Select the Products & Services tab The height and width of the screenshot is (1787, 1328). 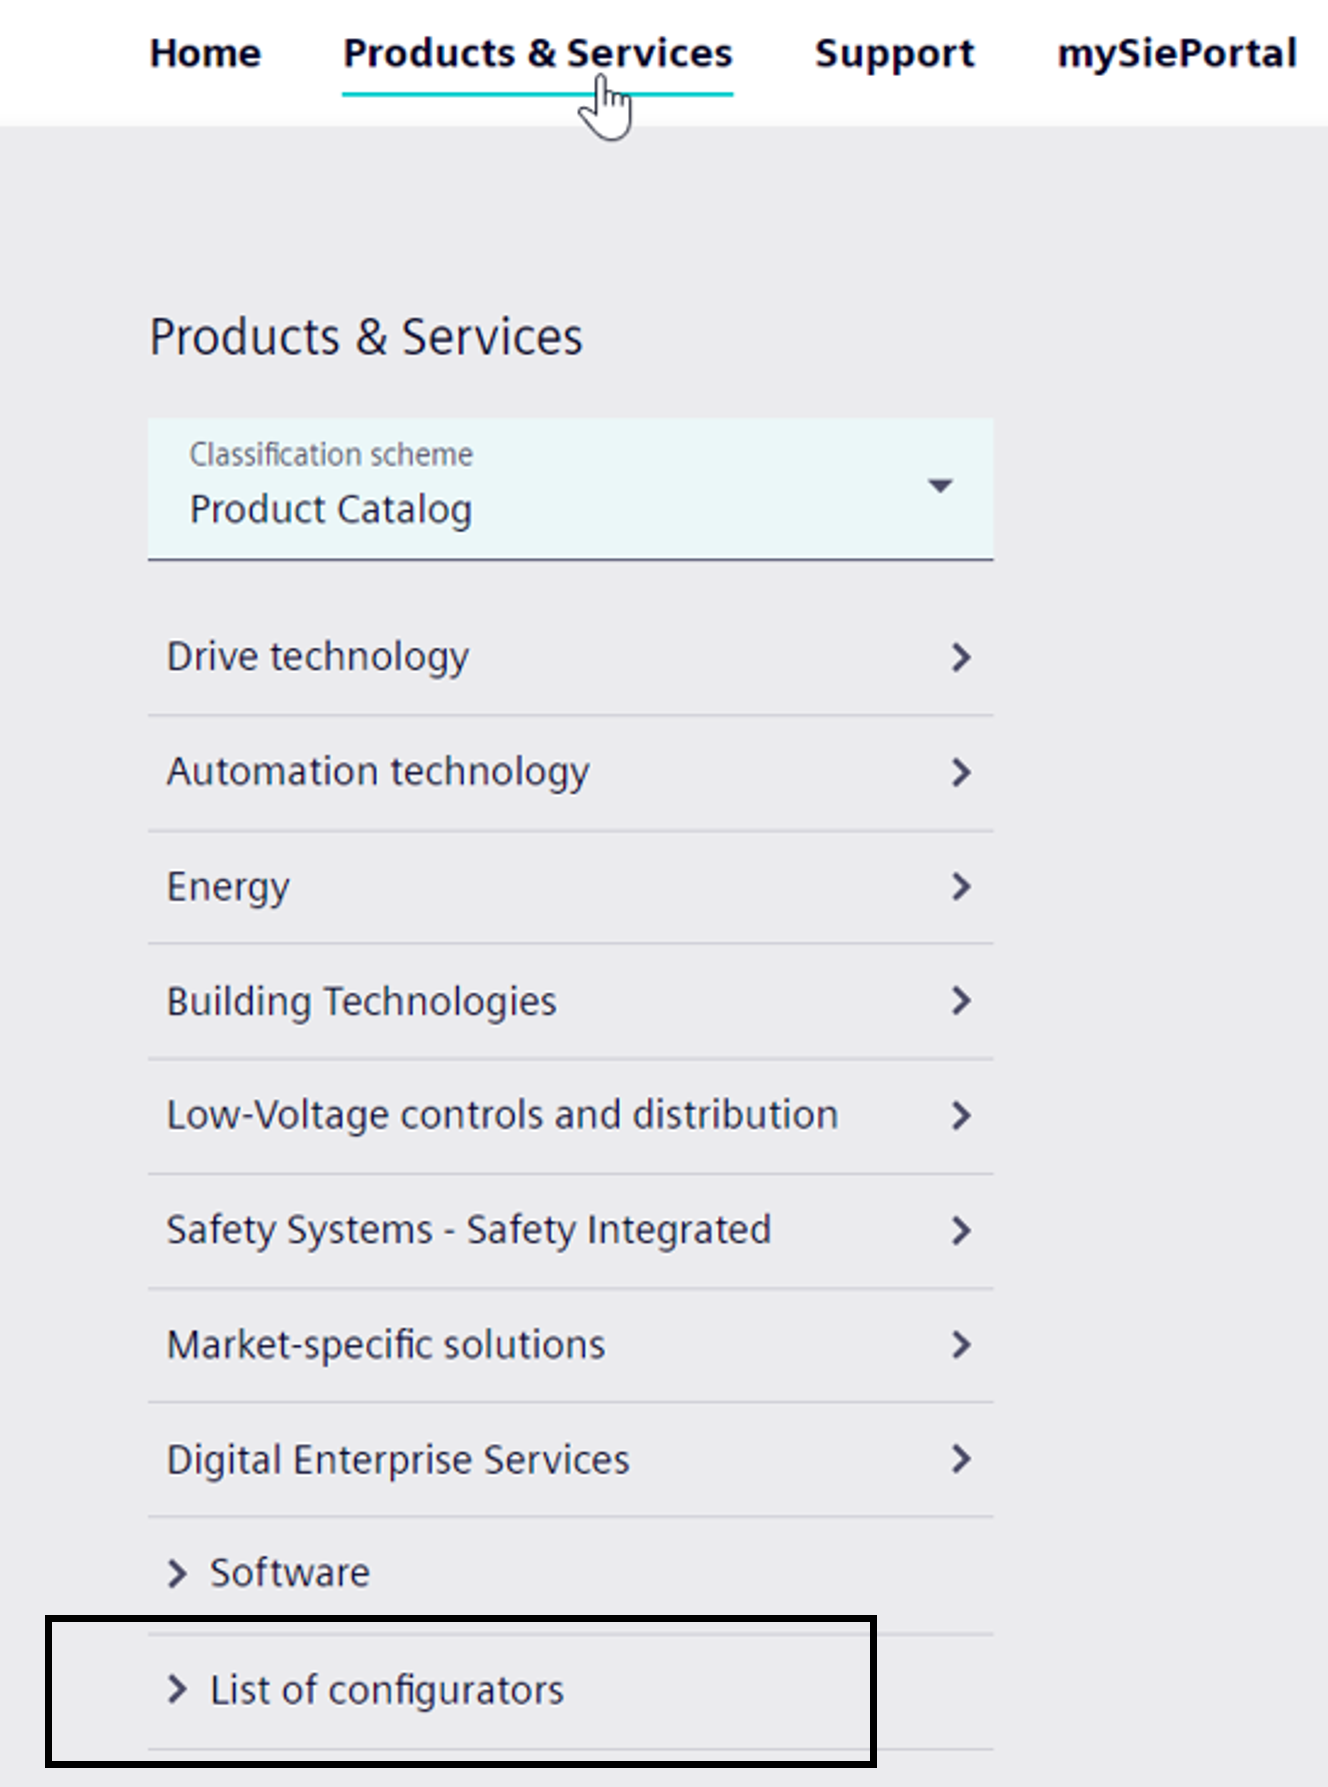tap(537, 53)
